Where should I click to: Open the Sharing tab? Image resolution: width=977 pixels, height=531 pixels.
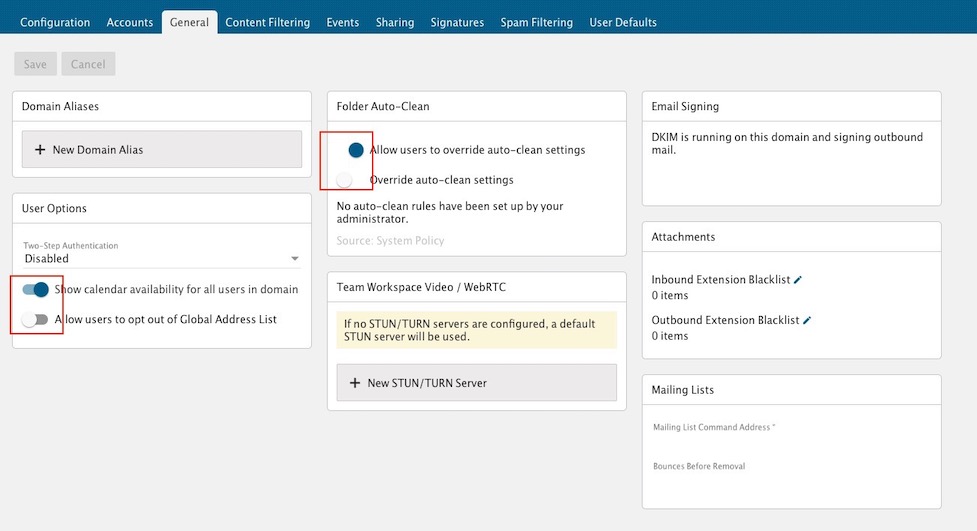pyautogui.click(x=395, y=22)
